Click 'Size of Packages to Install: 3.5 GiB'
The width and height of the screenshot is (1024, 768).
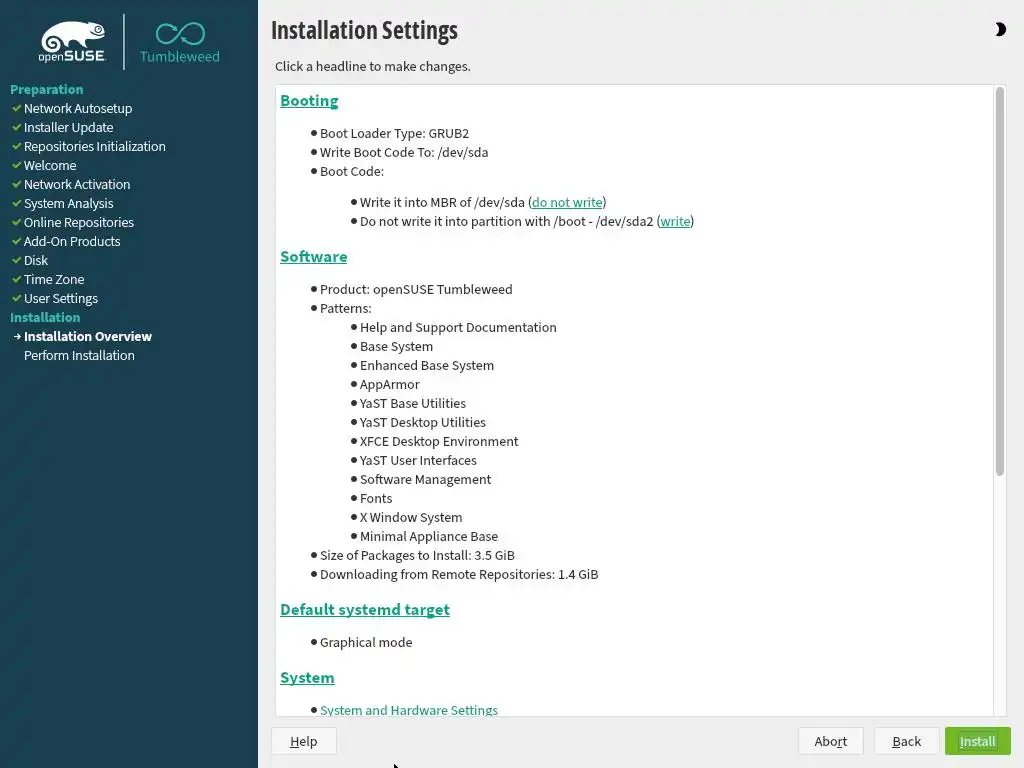coord(417,555)
